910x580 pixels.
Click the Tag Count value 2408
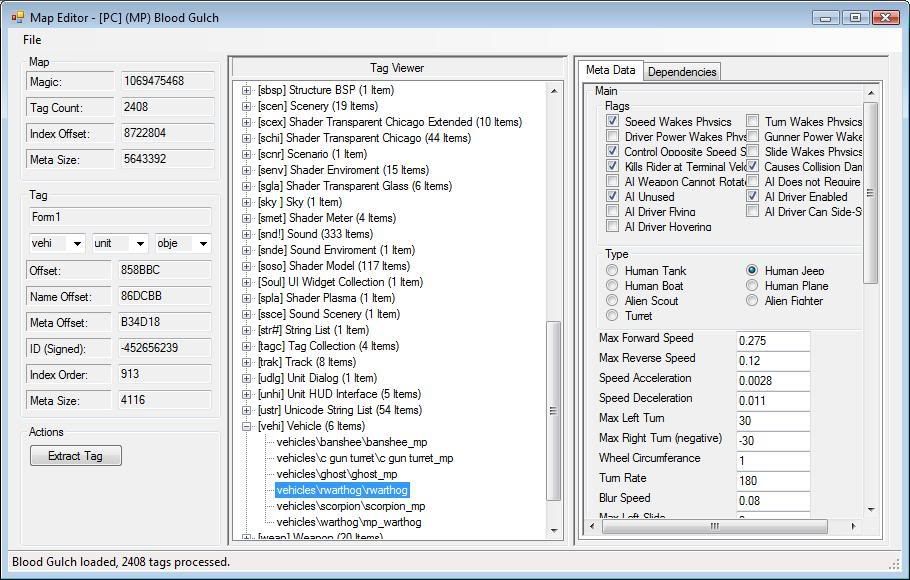[167, 107]
